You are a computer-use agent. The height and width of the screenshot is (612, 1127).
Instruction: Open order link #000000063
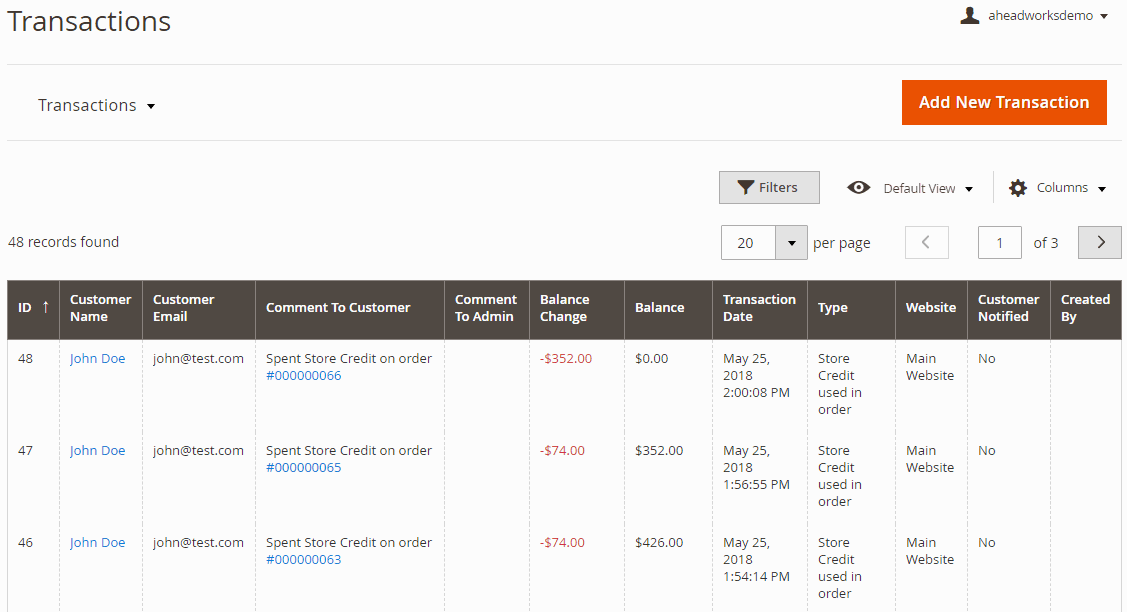303,560
